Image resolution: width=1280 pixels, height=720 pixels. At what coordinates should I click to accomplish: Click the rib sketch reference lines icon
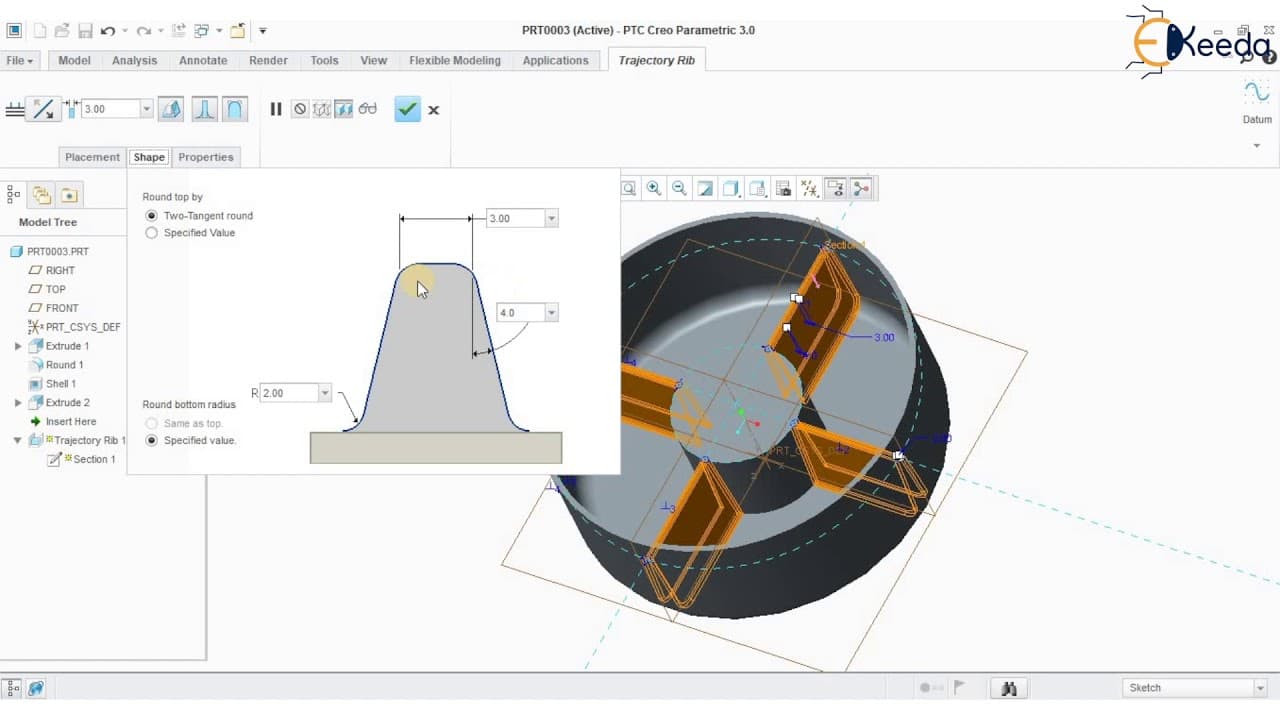coord(15,109)
